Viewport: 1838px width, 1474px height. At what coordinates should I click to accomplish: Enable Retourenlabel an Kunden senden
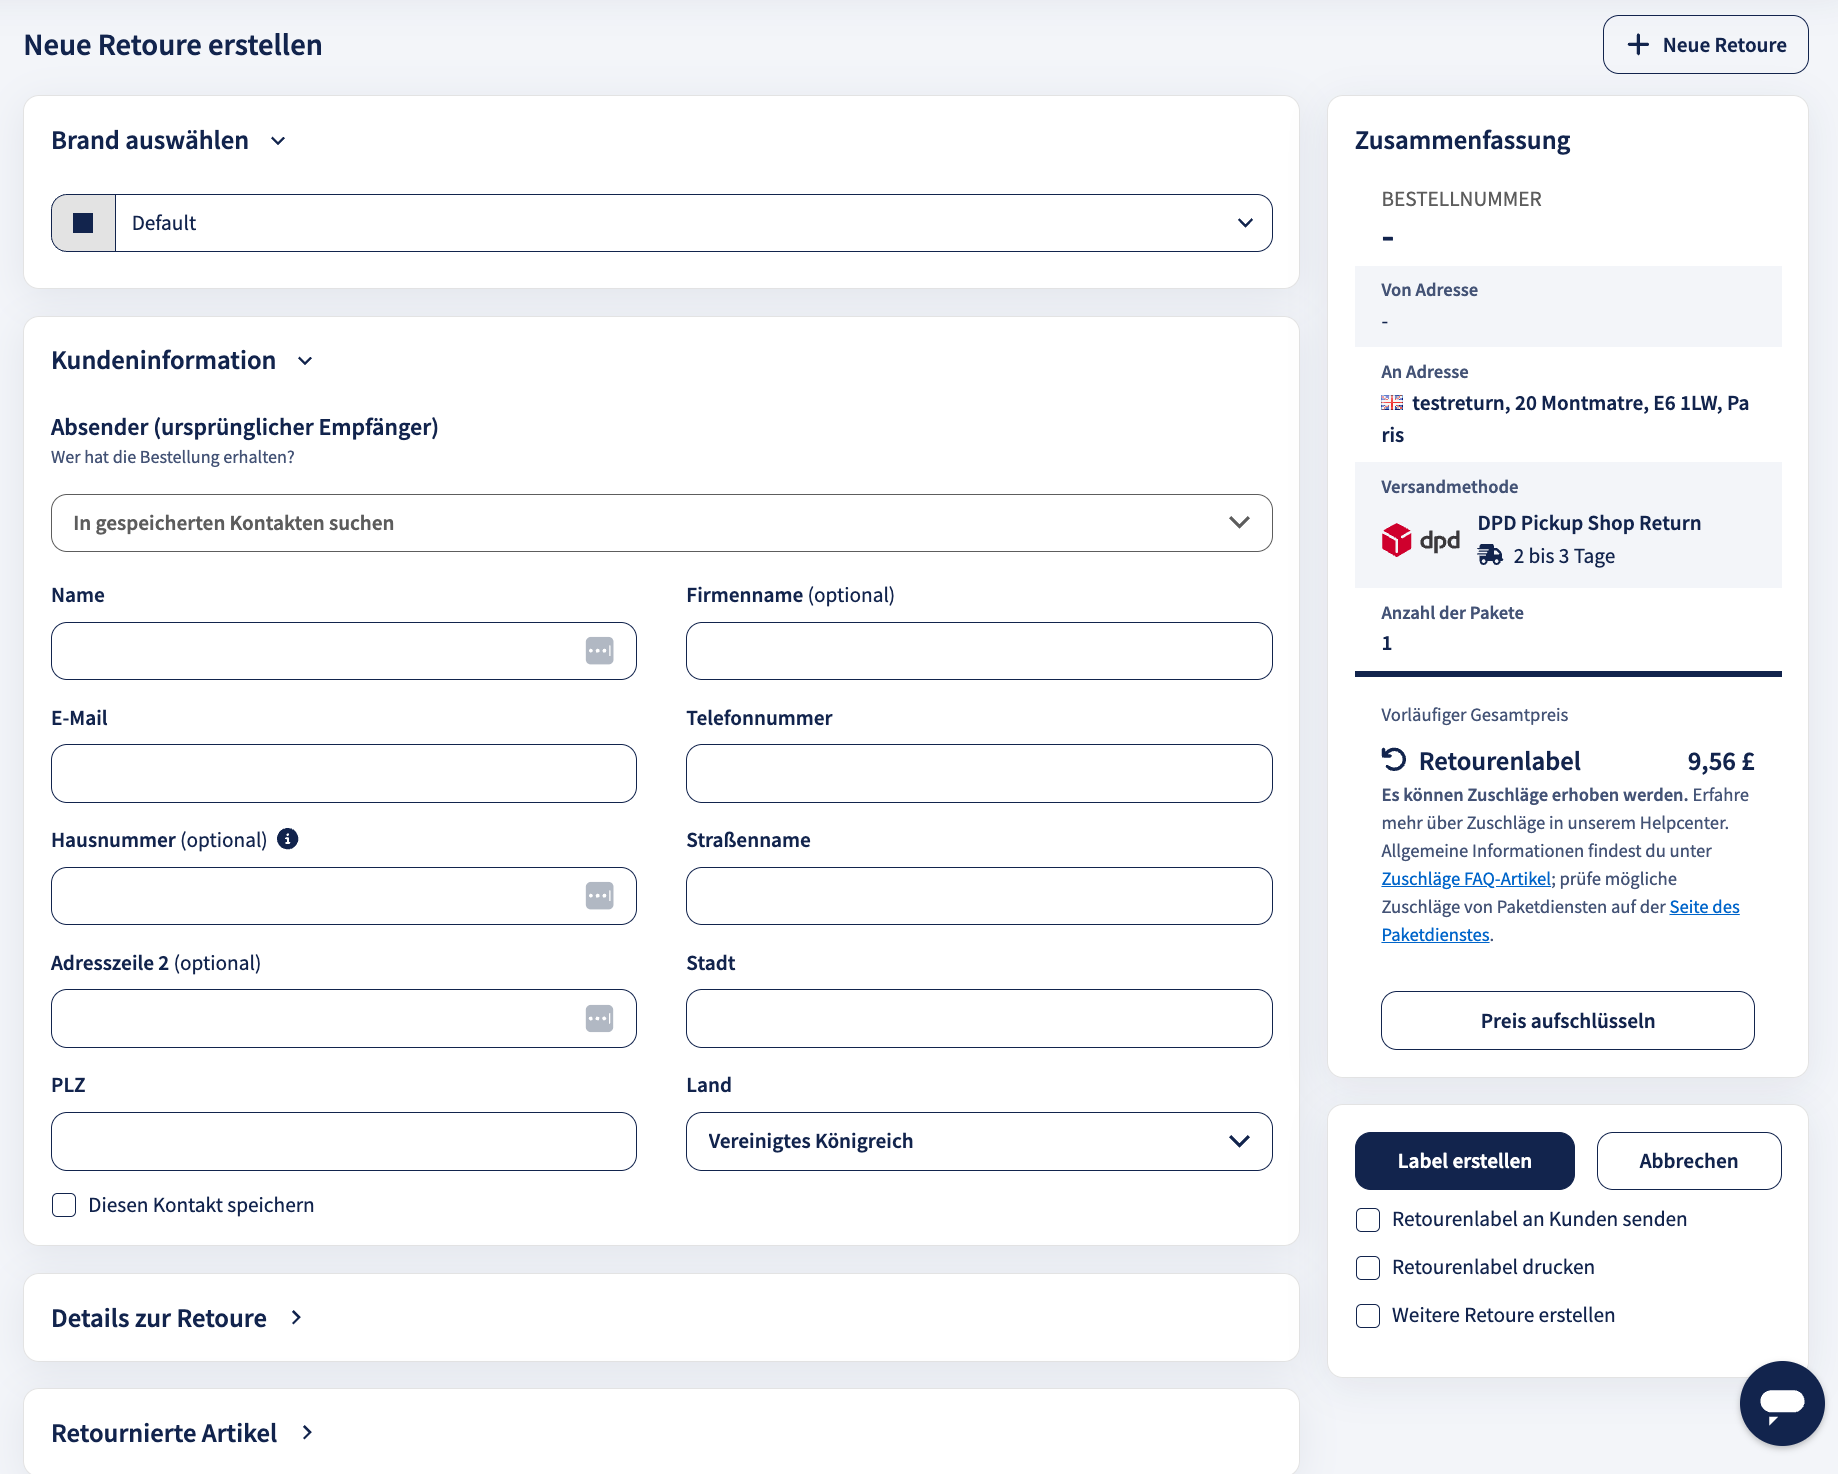tap(1368, 1220)
